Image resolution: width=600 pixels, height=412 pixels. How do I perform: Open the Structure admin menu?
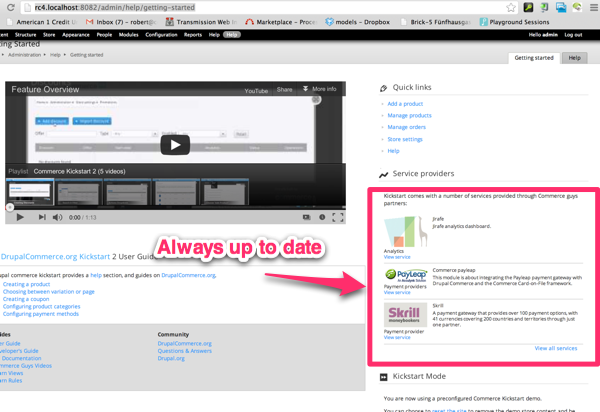(x=25, y=35)
